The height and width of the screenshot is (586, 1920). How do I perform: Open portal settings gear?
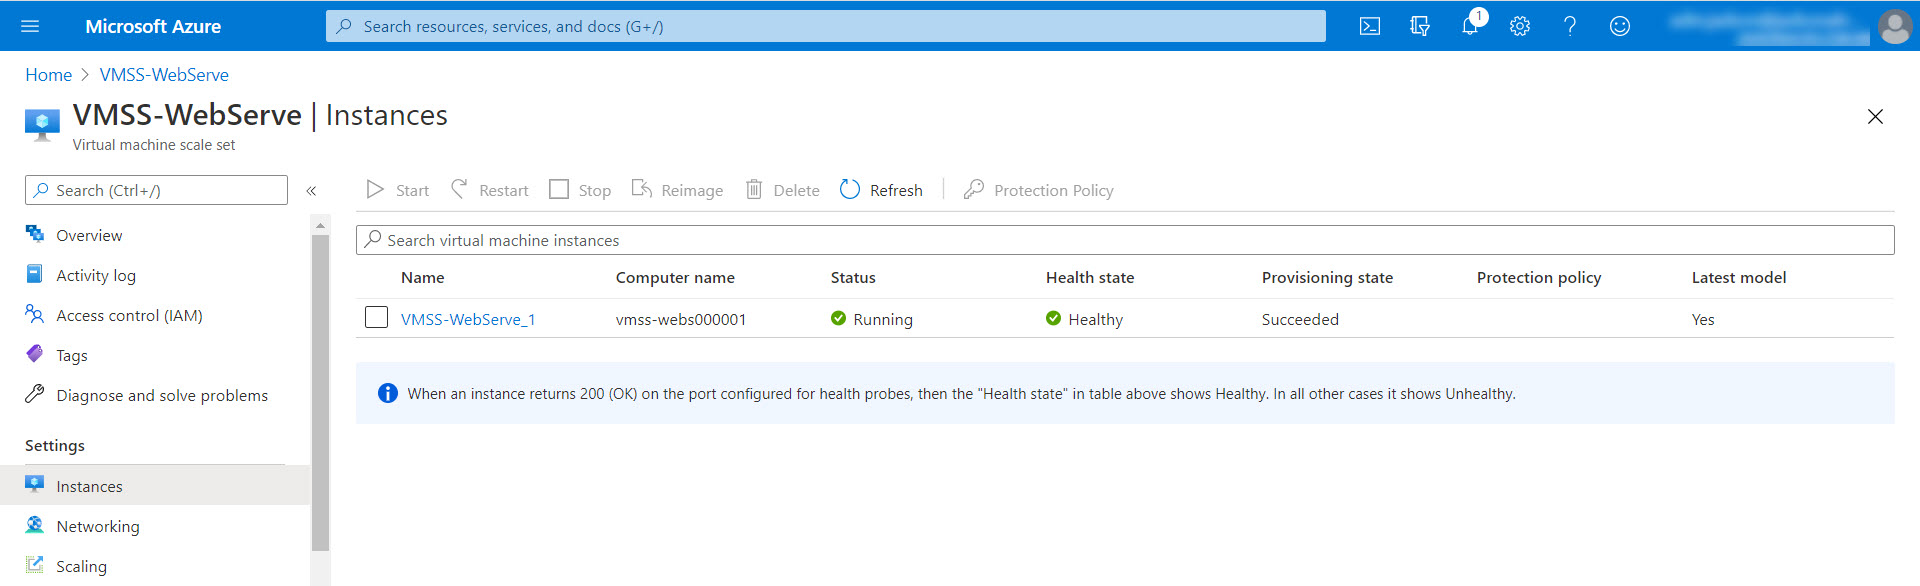(x=1520, y=26)
